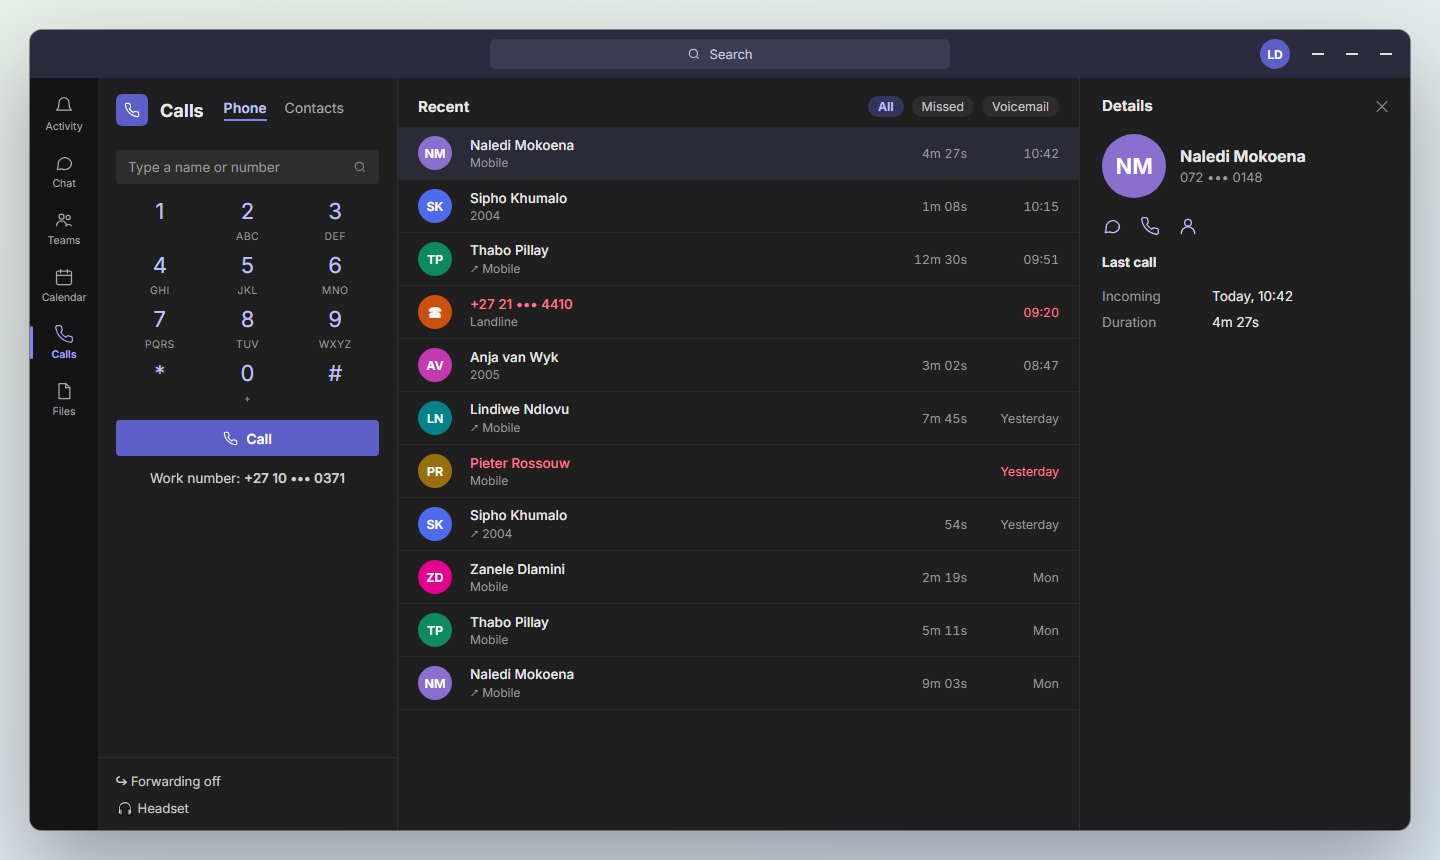The image size is (1440, 860).
Task: Select Sipho Khumalo 54s call from Yesterday
Action: [738, 524]
